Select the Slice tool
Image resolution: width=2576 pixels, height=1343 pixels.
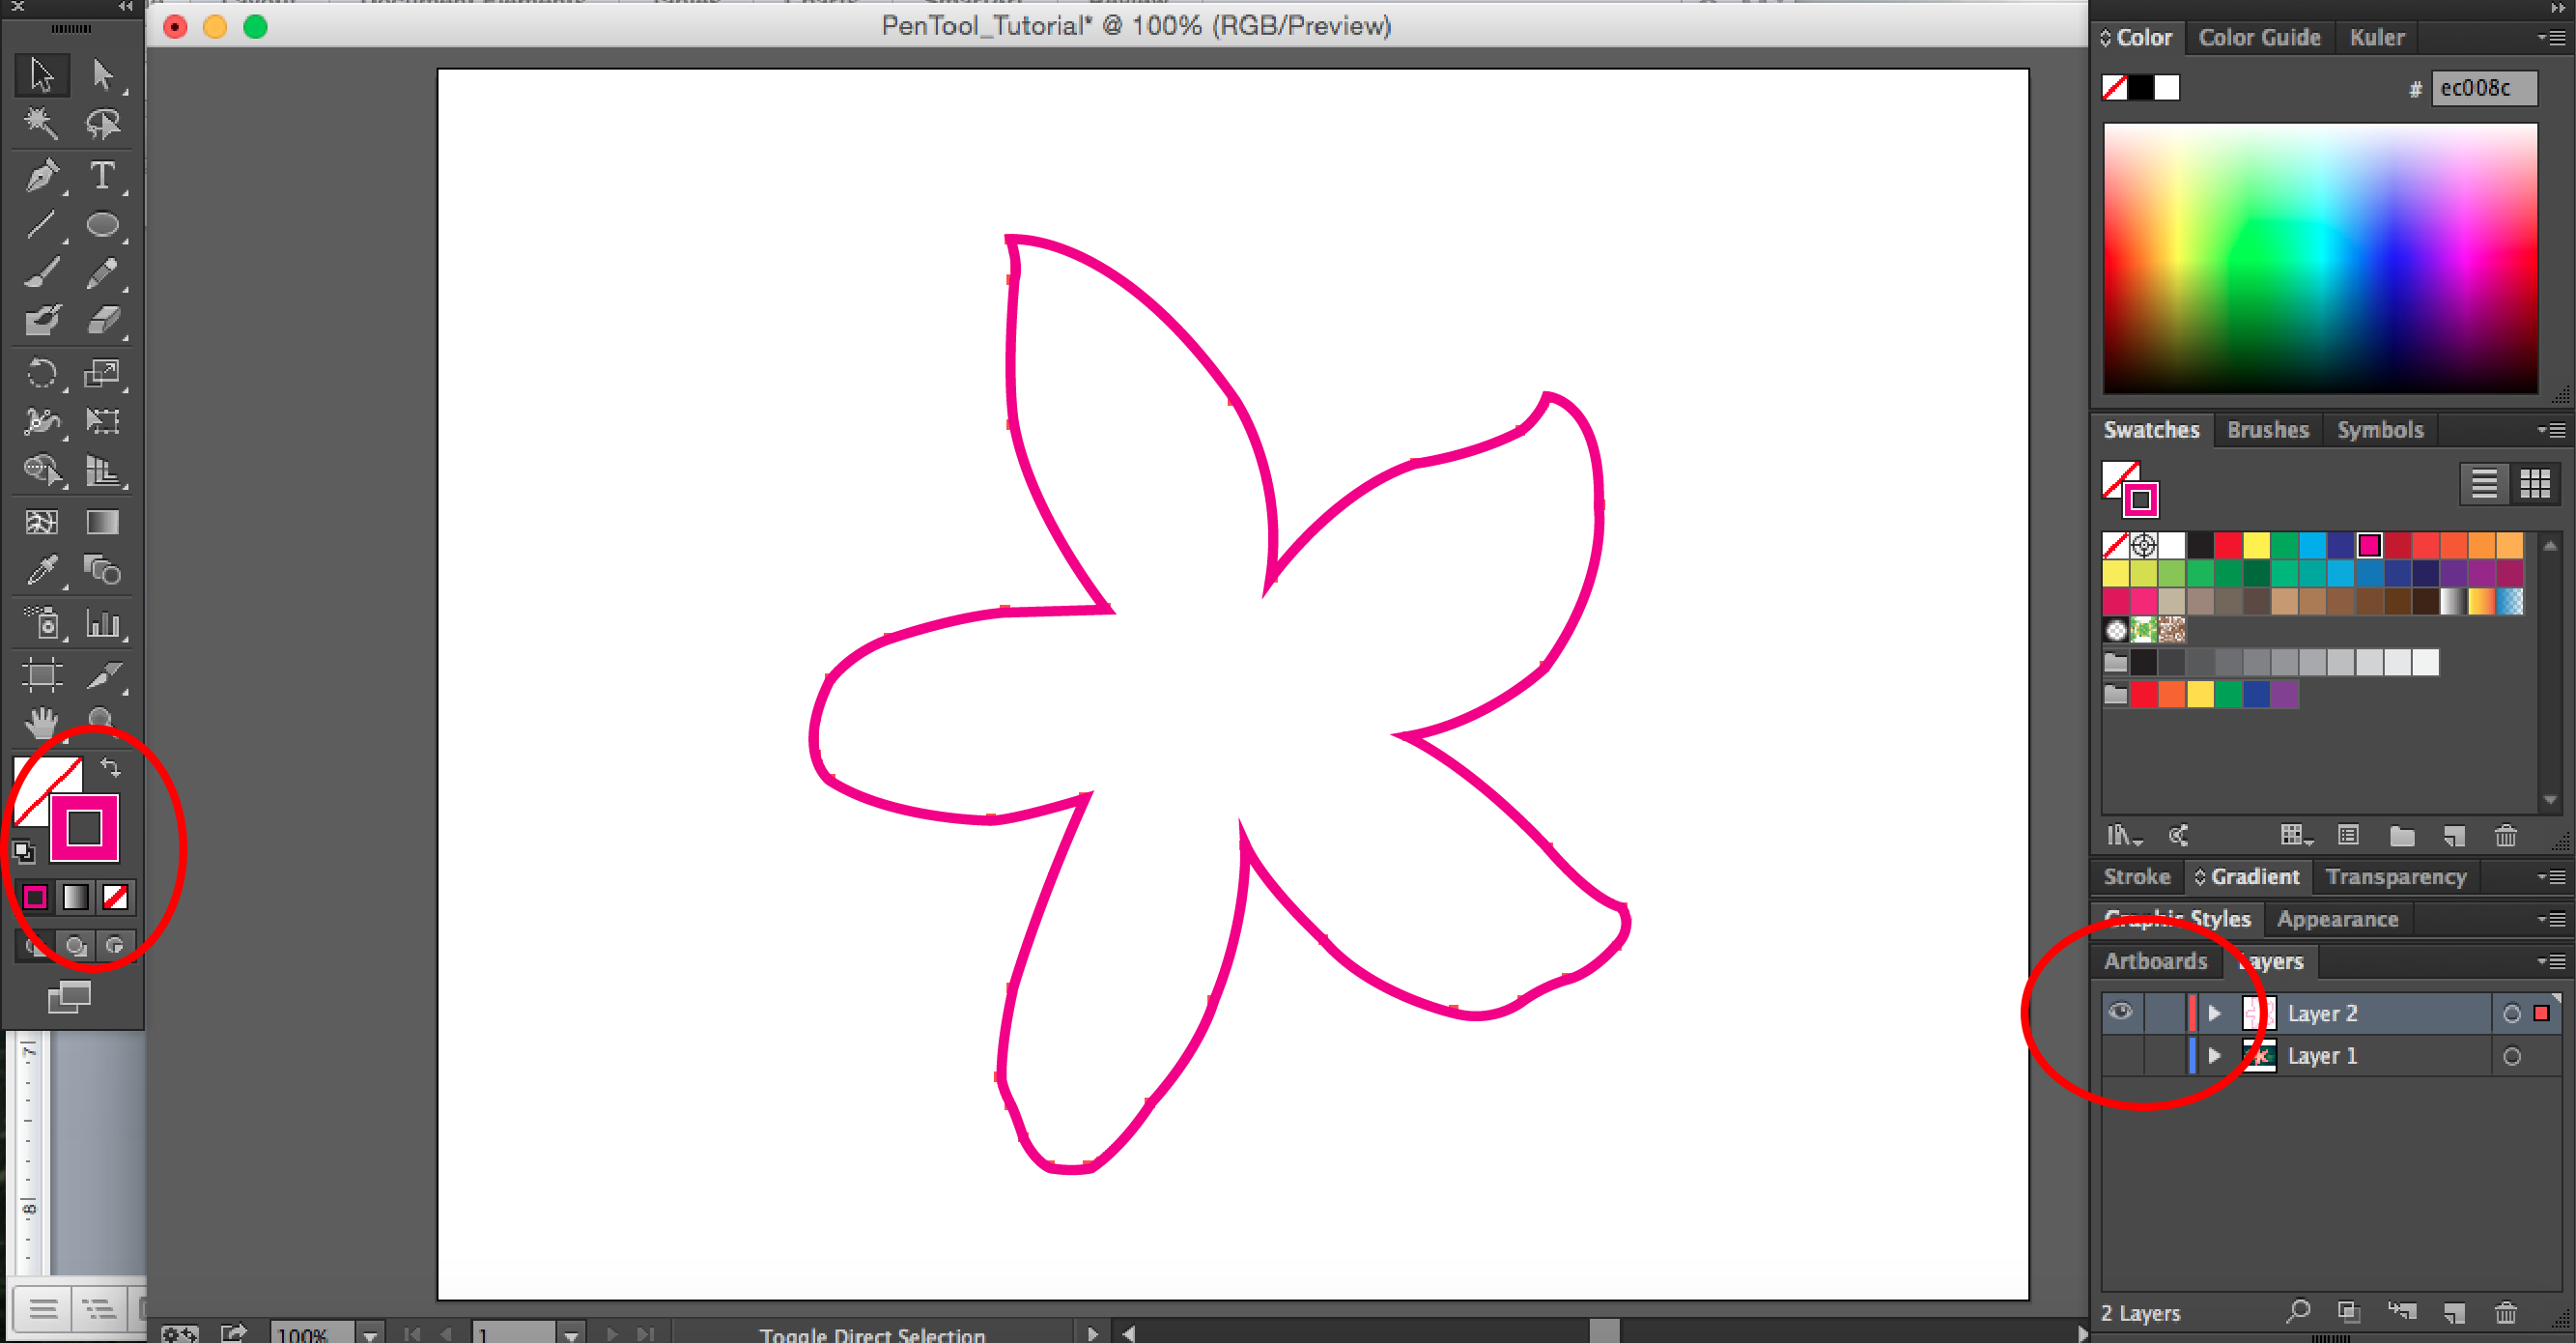point(103,675)
